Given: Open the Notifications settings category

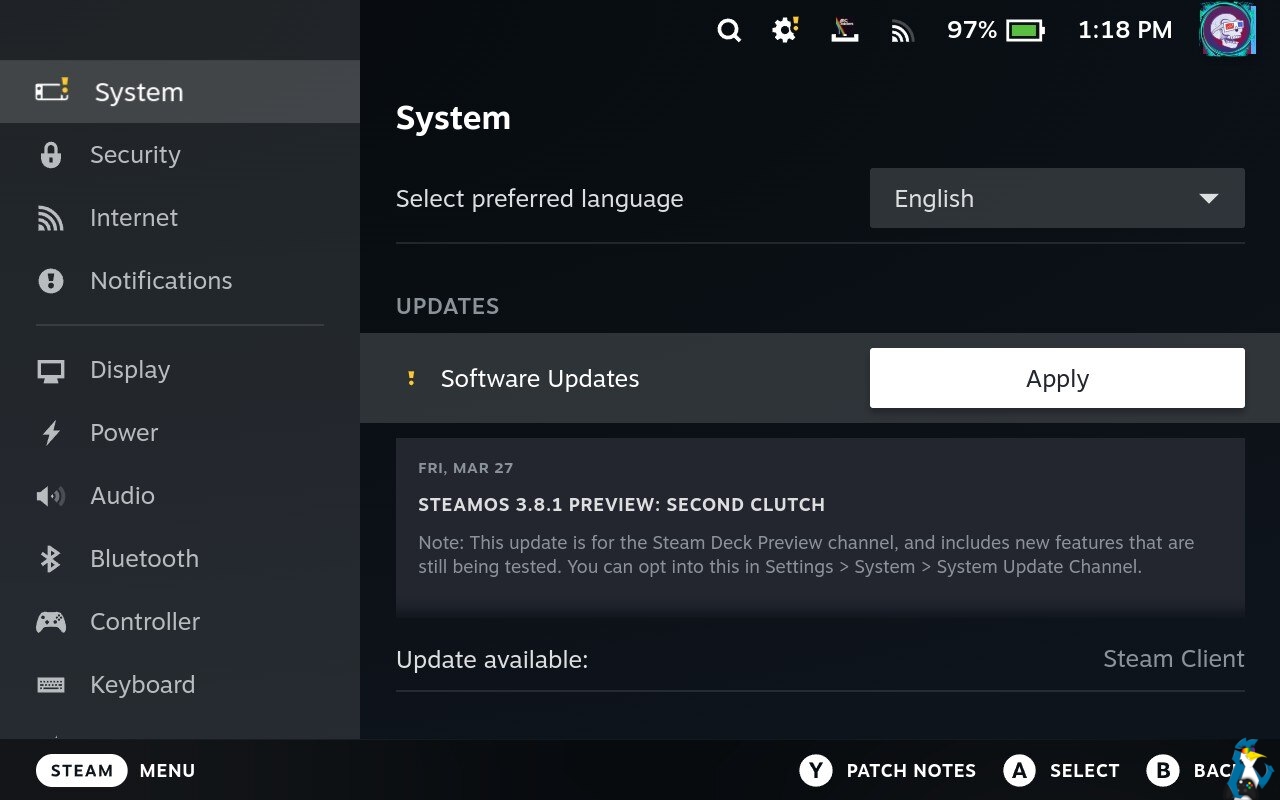Looking at the screenshot, I should (160, 281).
